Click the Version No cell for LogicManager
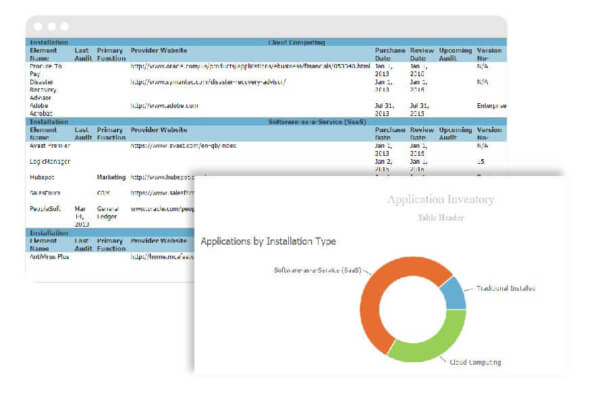The image size is (600, 408). point(481,162)
